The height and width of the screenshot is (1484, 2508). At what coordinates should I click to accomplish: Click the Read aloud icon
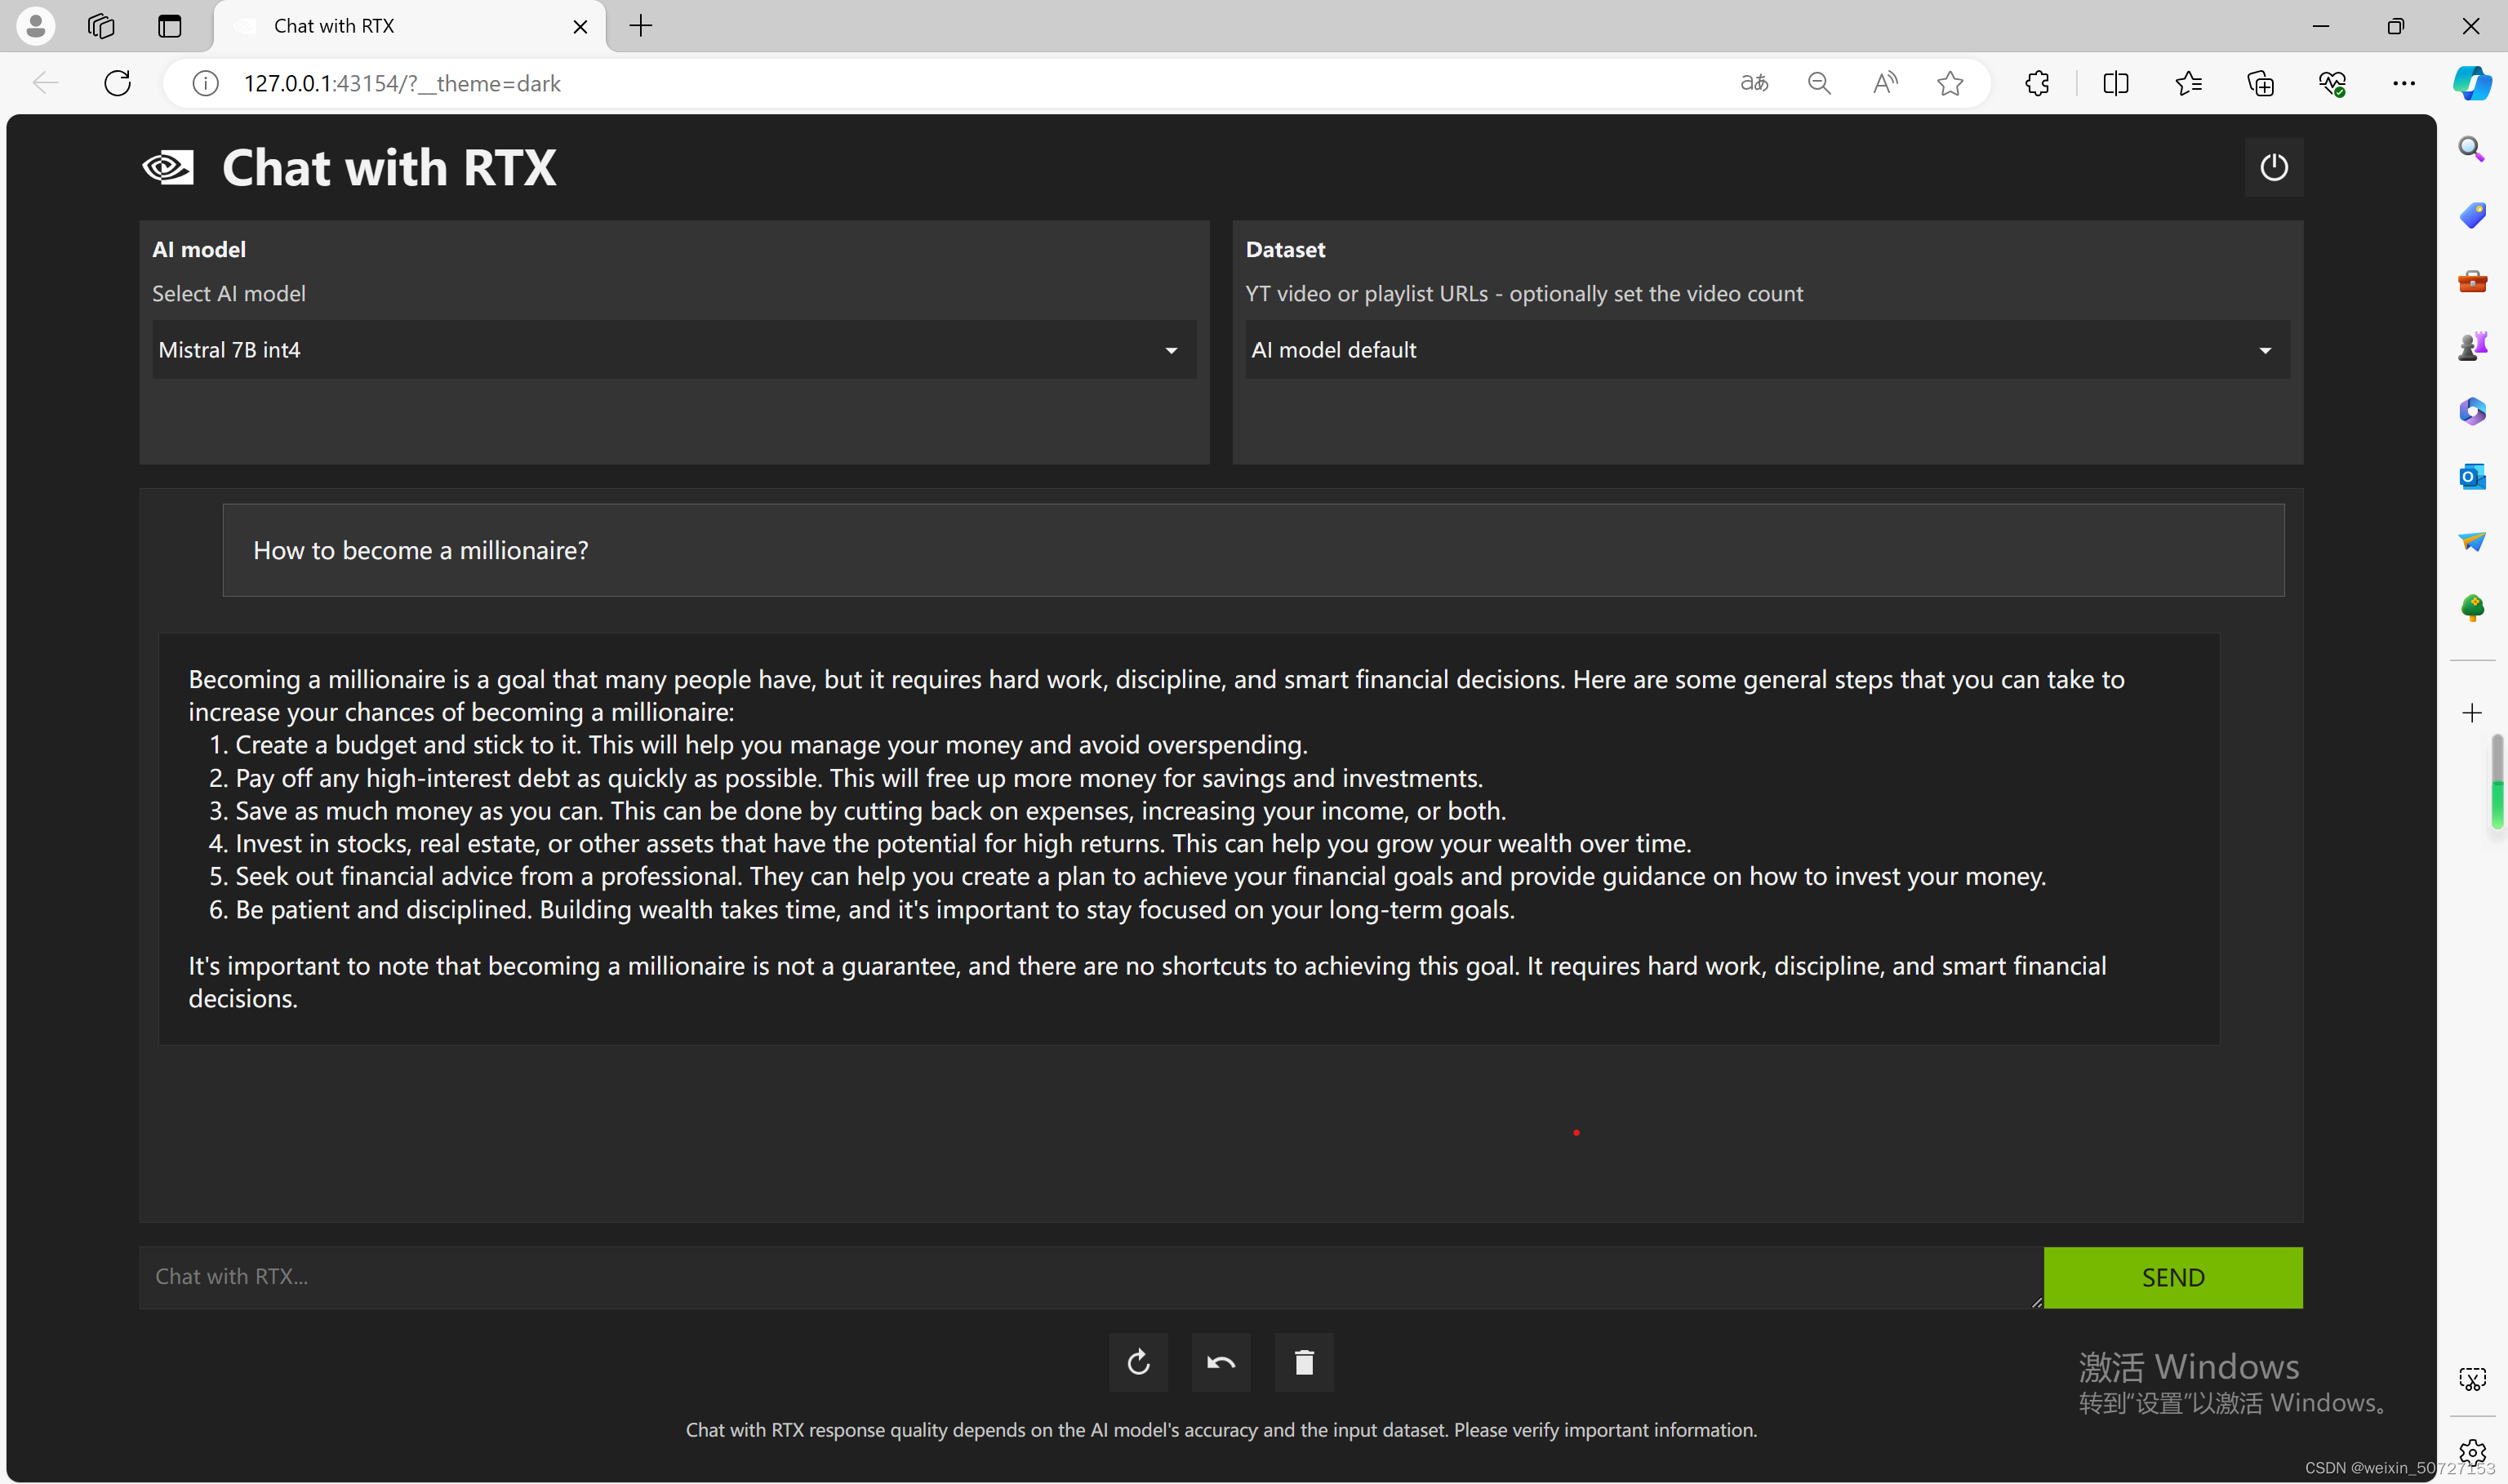point(1885,83)
